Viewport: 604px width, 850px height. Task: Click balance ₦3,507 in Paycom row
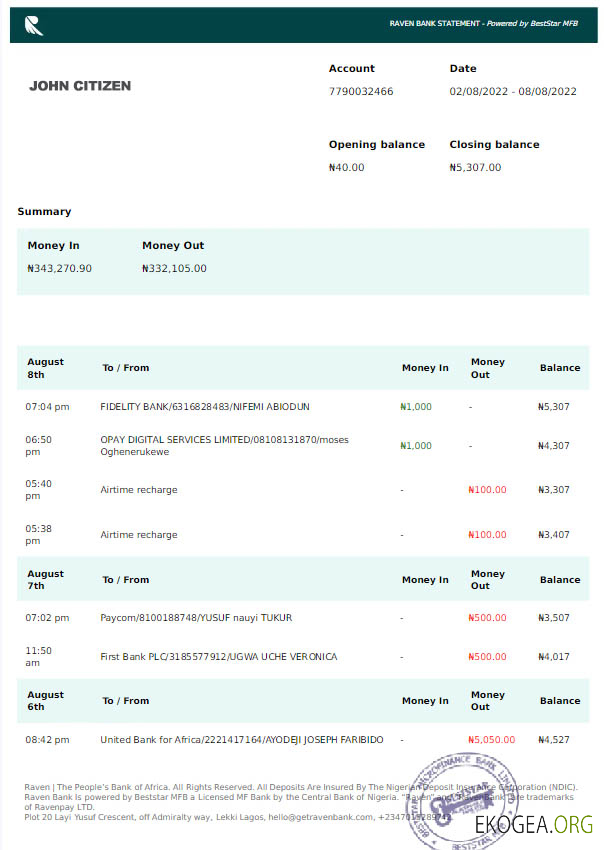click(x=554, y=617)
